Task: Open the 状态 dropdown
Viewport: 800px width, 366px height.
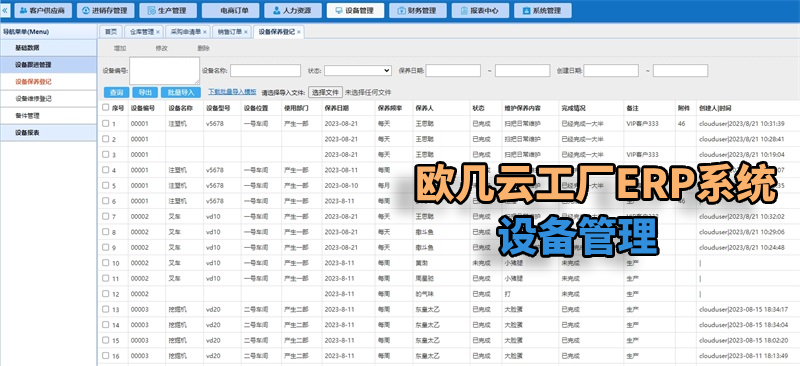Action: click(x=358, y=70)
